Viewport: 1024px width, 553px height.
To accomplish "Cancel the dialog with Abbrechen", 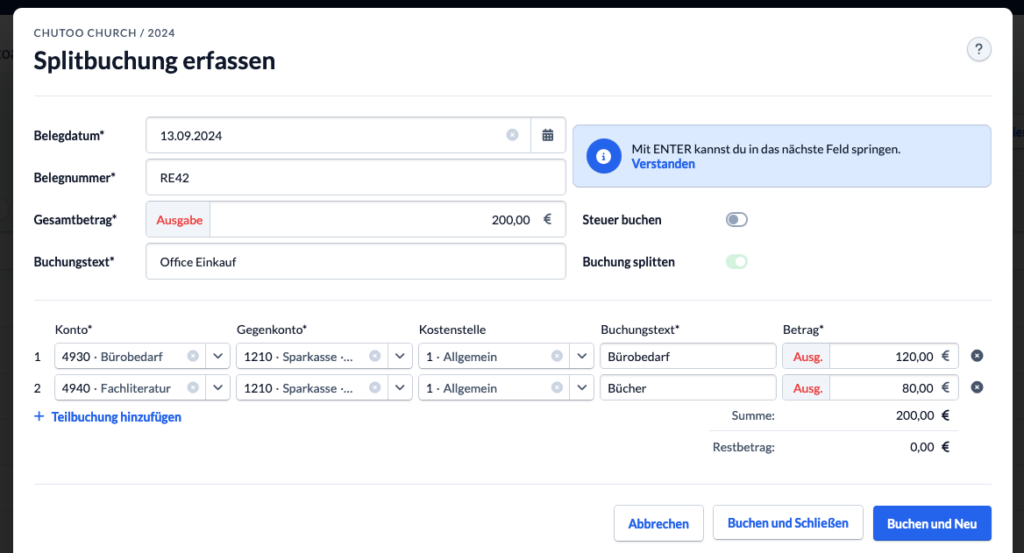I will click(x=658, y=524).
